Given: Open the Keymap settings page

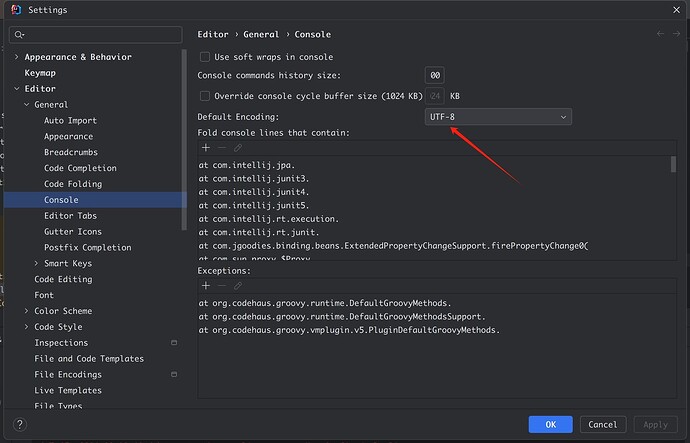Looking at the screenshot, I should 40,73.
